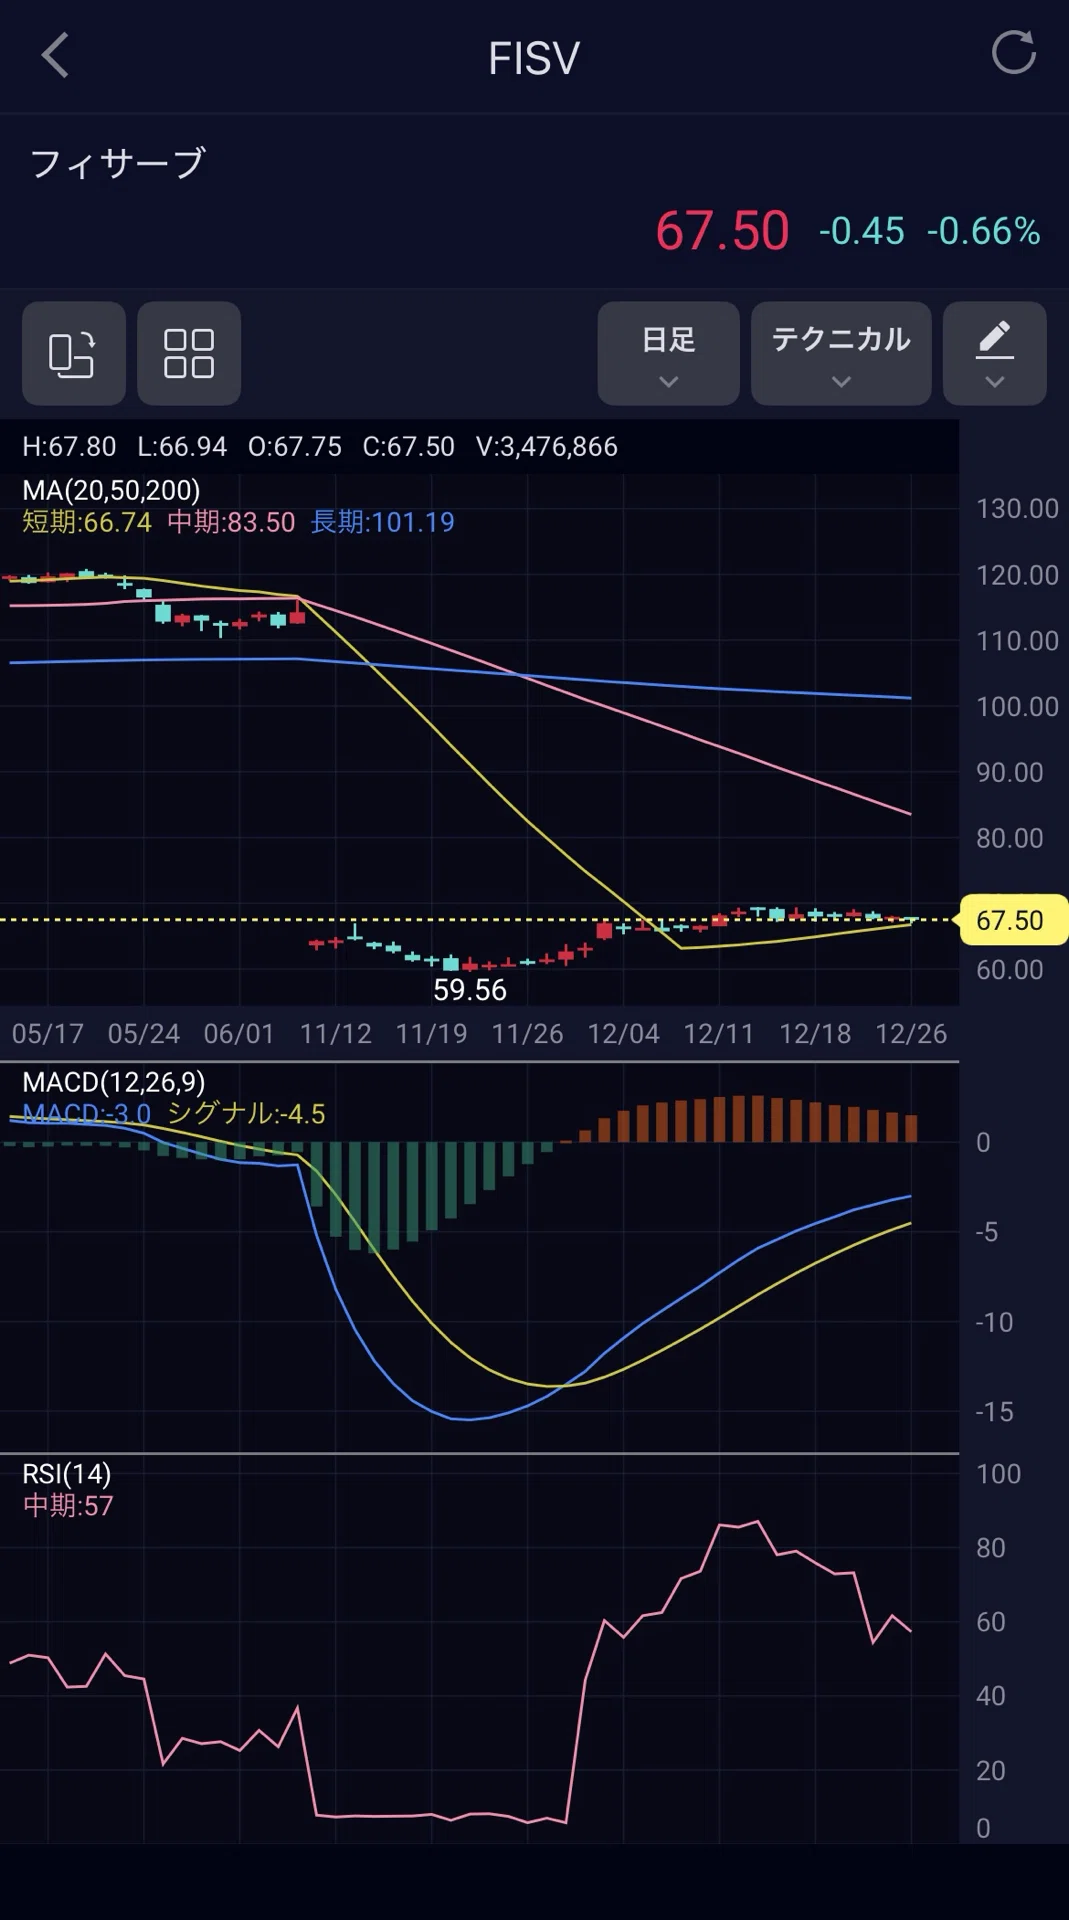The image size is (1069, 1920).
Task: Tap the -0.45 price change value
Action: click(x=861, y=231)
